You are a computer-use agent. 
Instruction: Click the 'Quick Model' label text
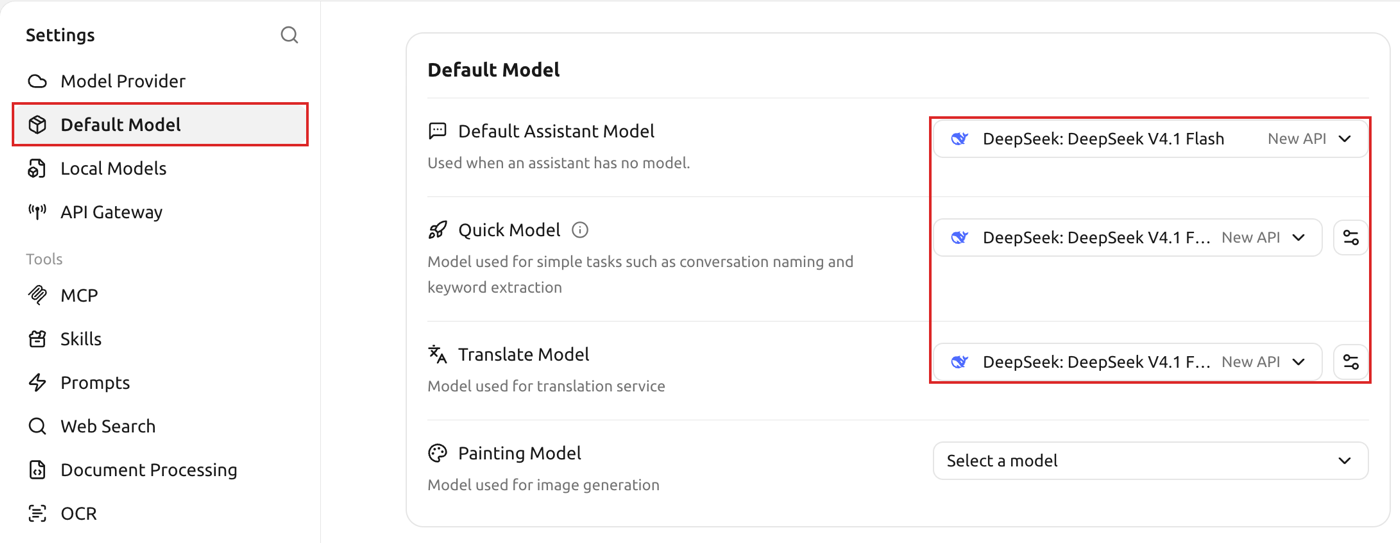pyautogui.click(x=509, y=230)
